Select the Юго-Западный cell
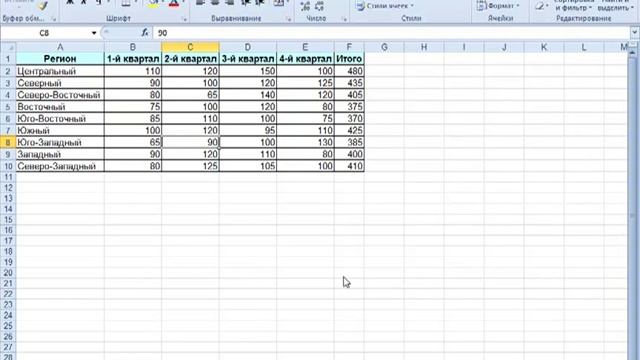The width and height of the screenshot is (640, 360). pyautogui.click(x=60, y=142)
